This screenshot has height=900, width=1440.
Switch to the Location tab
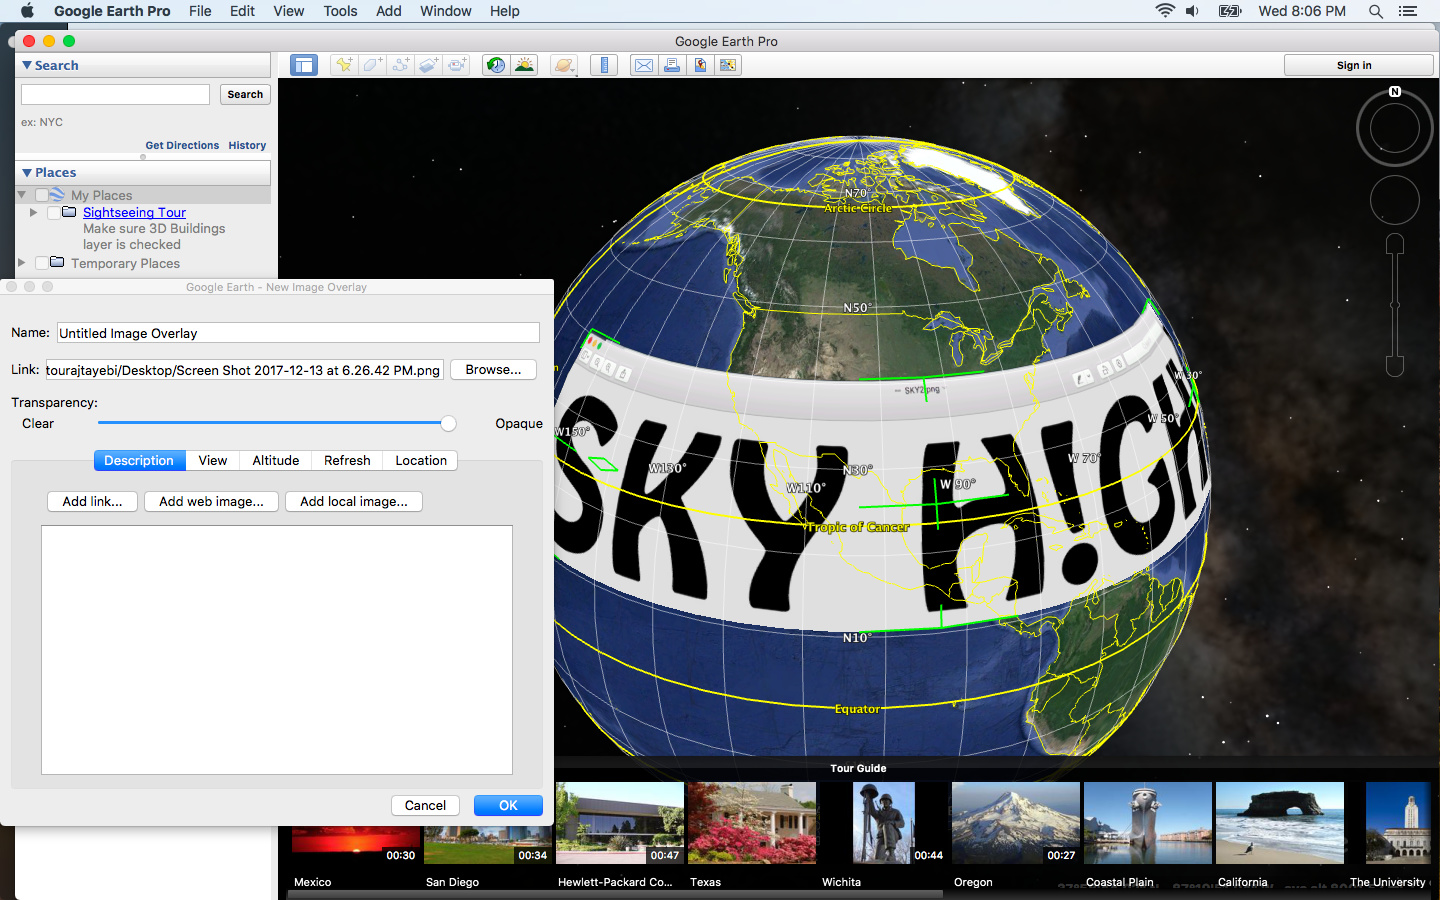(x=421, y=460)
